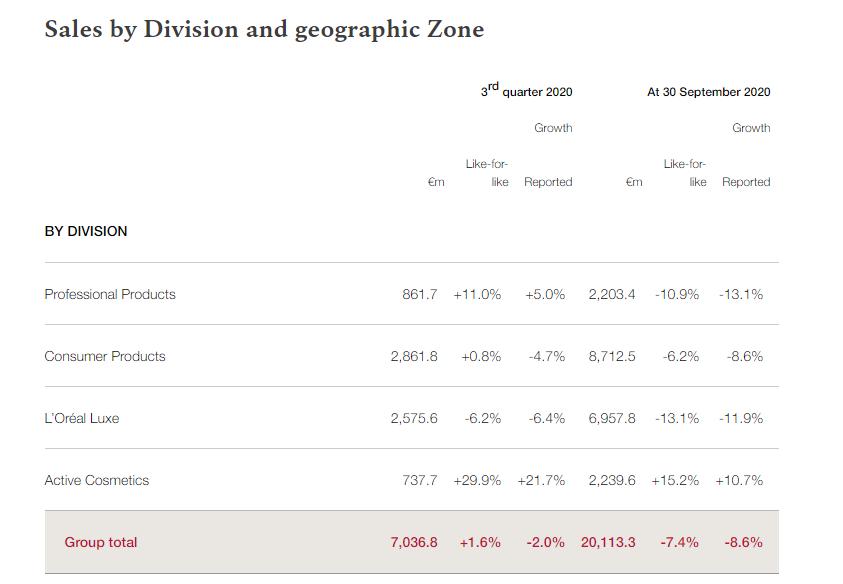Click the 861.7 Professional Products sales value
843x584 pixels.
coord(420,294)
